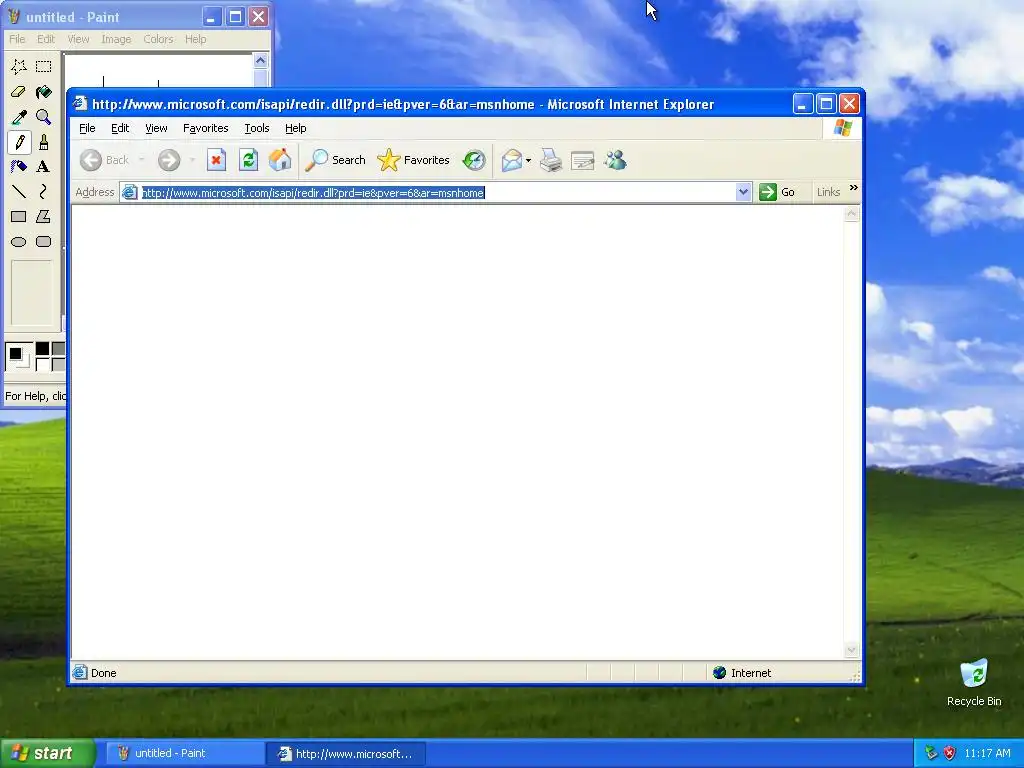Select the Rectangle shape tool in Paint
The width and height of the screenshot is (1024, 768).
tap(18, 217)
